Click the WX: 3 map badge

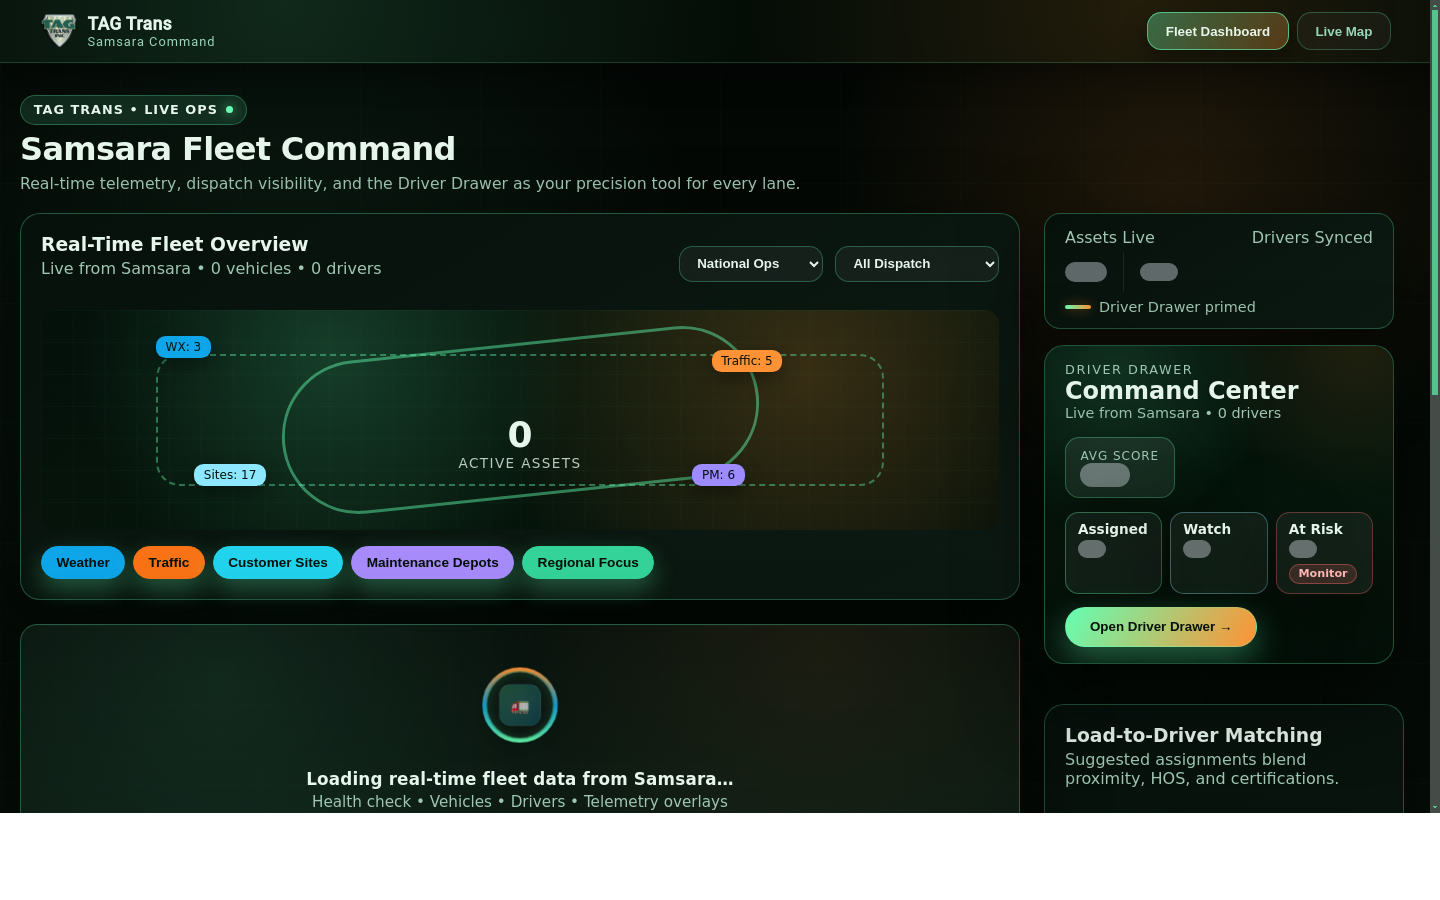(x=183, y=347)
